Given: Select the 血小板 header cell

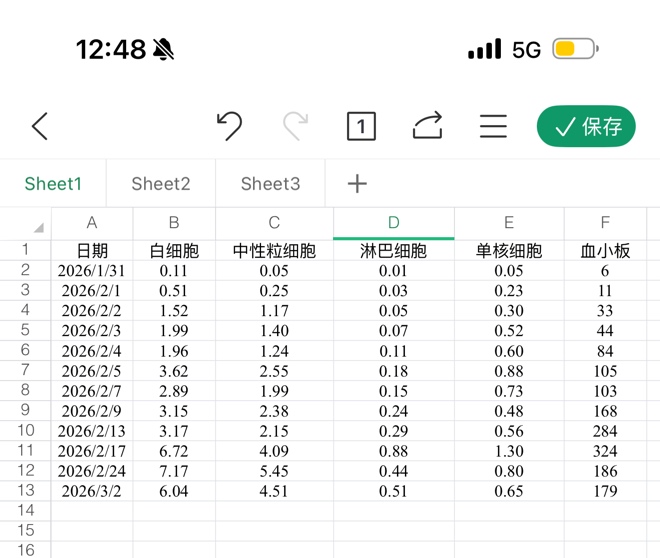Looking at the screenshot, I should click(605, 251).
